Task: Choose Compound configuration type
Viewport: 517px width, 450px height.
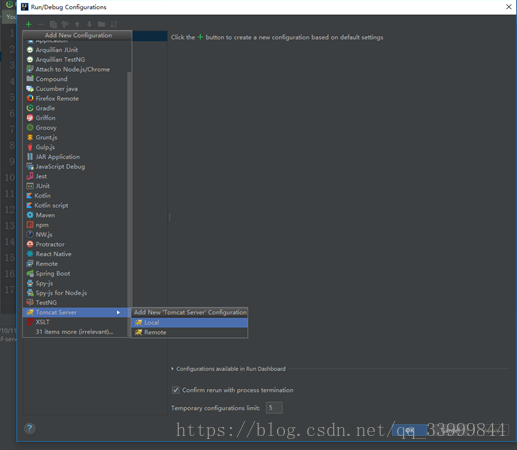Action: [x=75, y=79]
